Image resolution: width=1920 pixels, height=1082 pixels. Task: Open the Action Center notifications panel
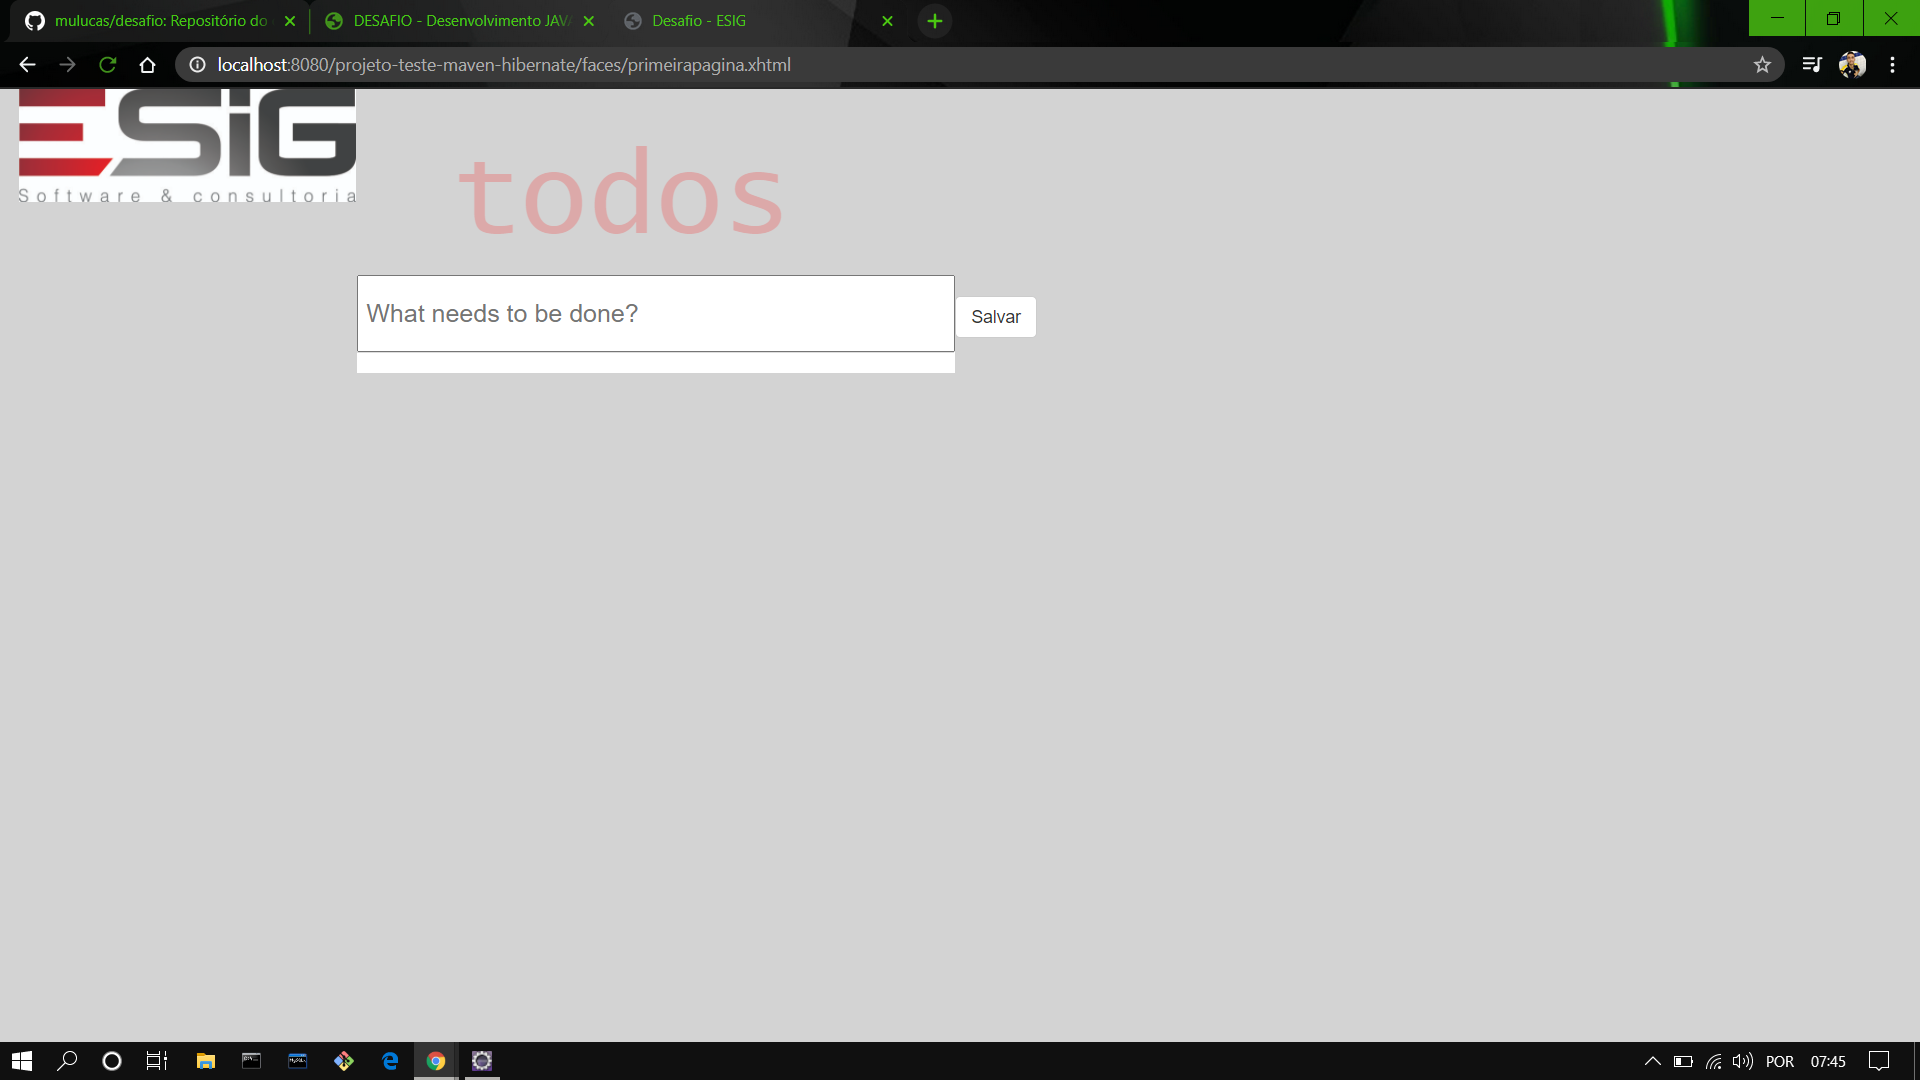click(1878, 1061)
